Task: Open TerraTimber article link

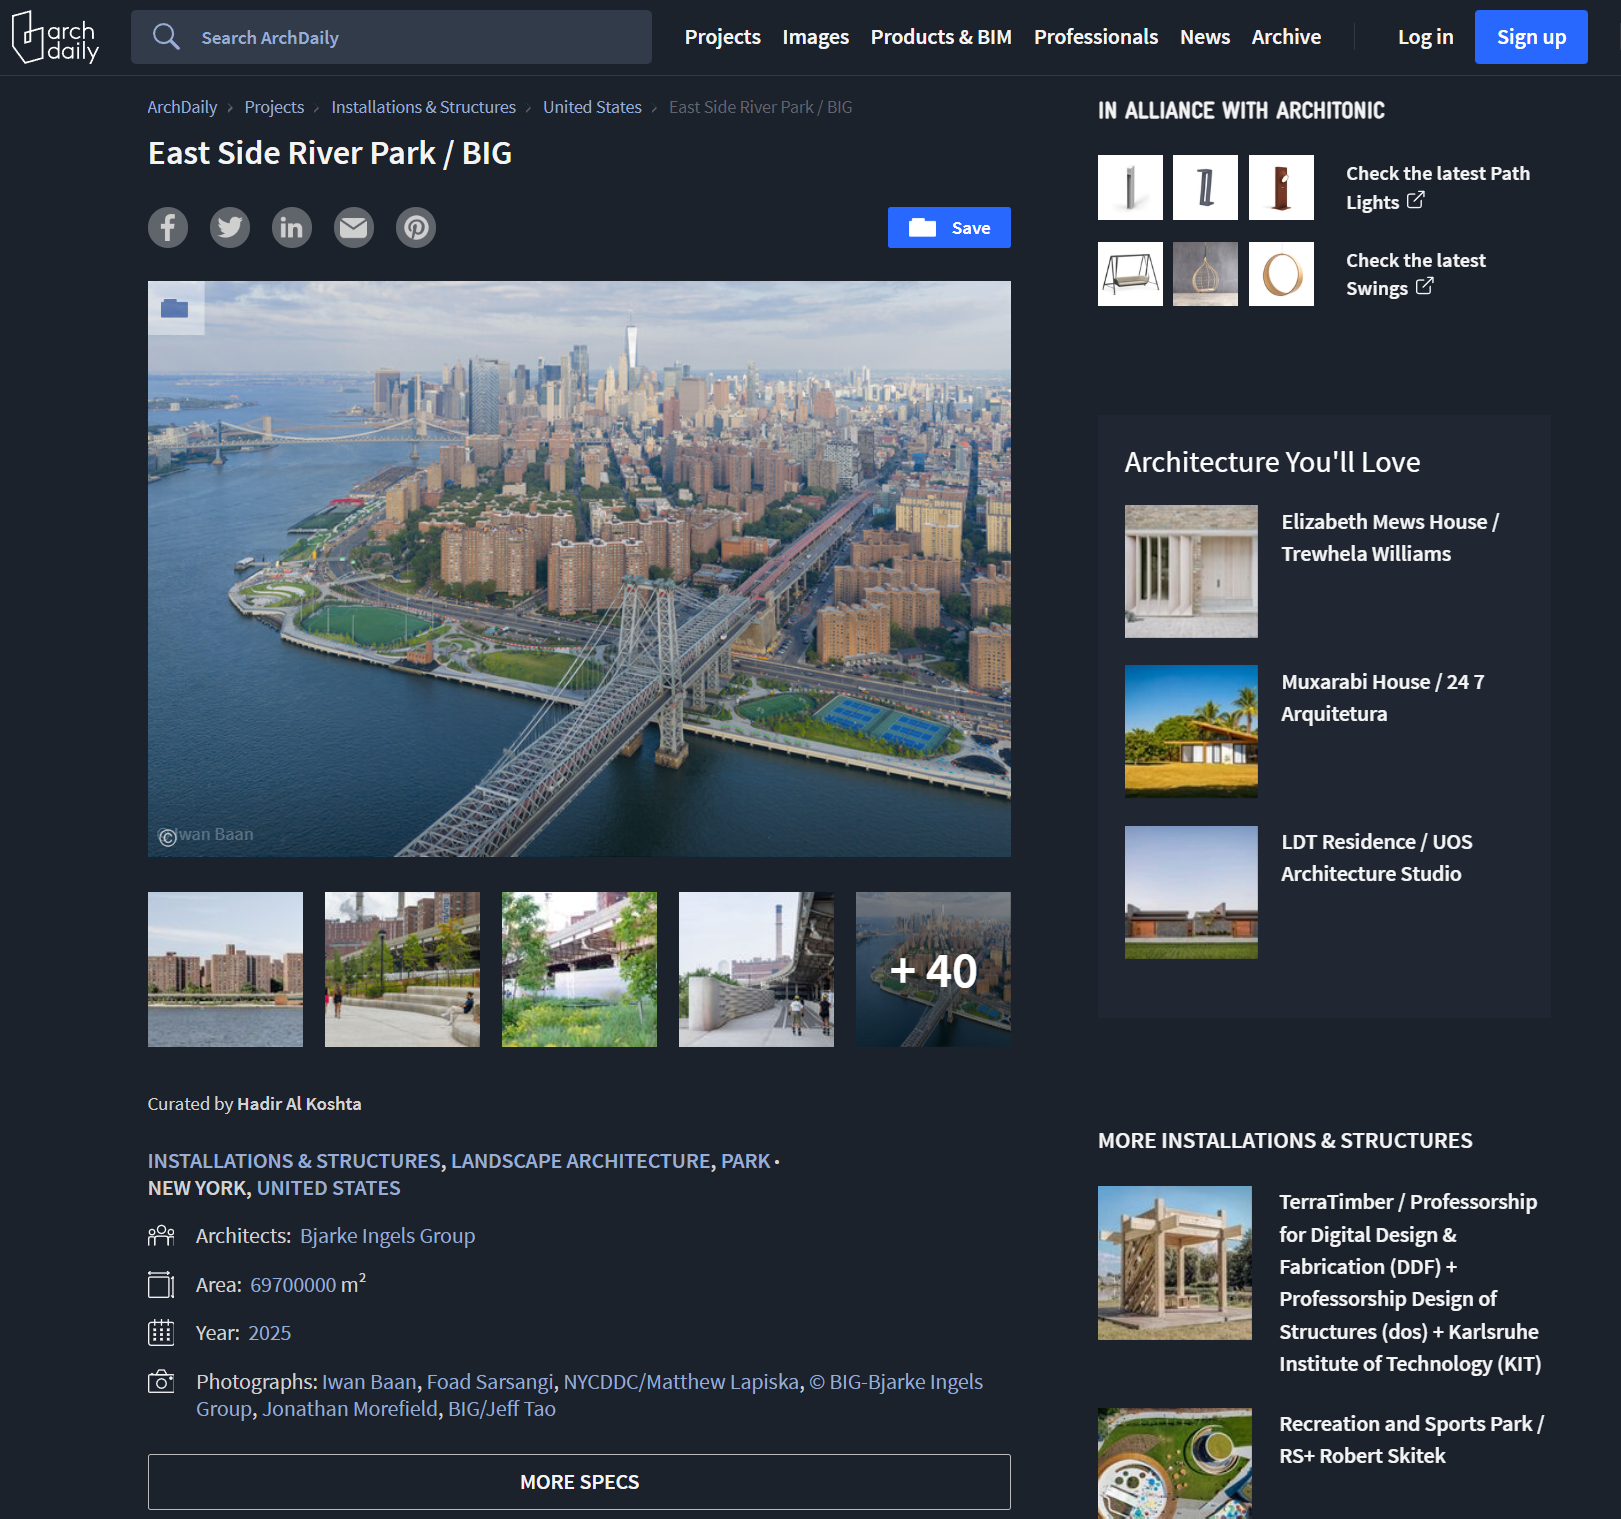Action: [1410, 1283]
